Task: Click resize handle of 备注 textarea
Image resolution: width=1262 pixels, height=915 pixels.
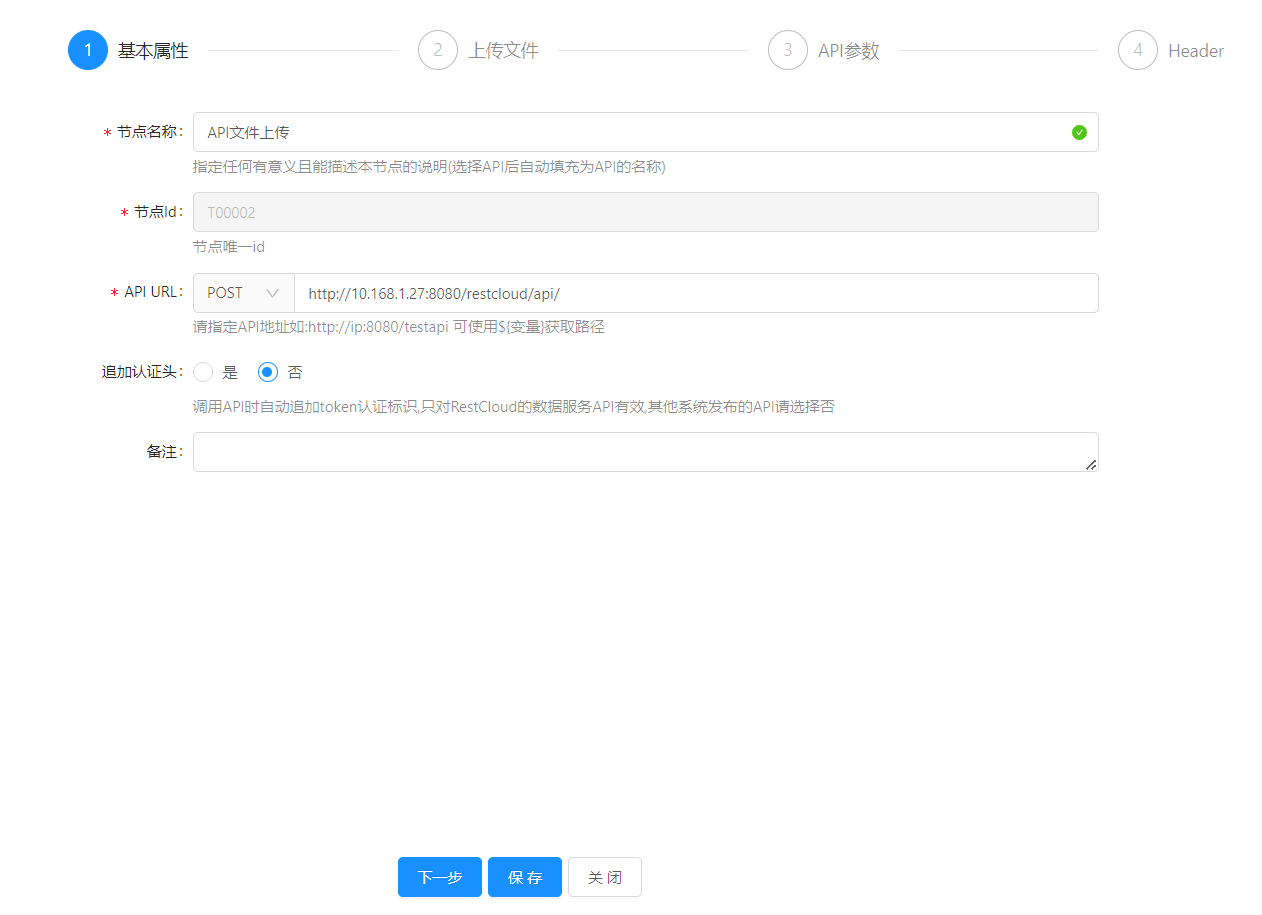Action: click(x=1091, y=464)
